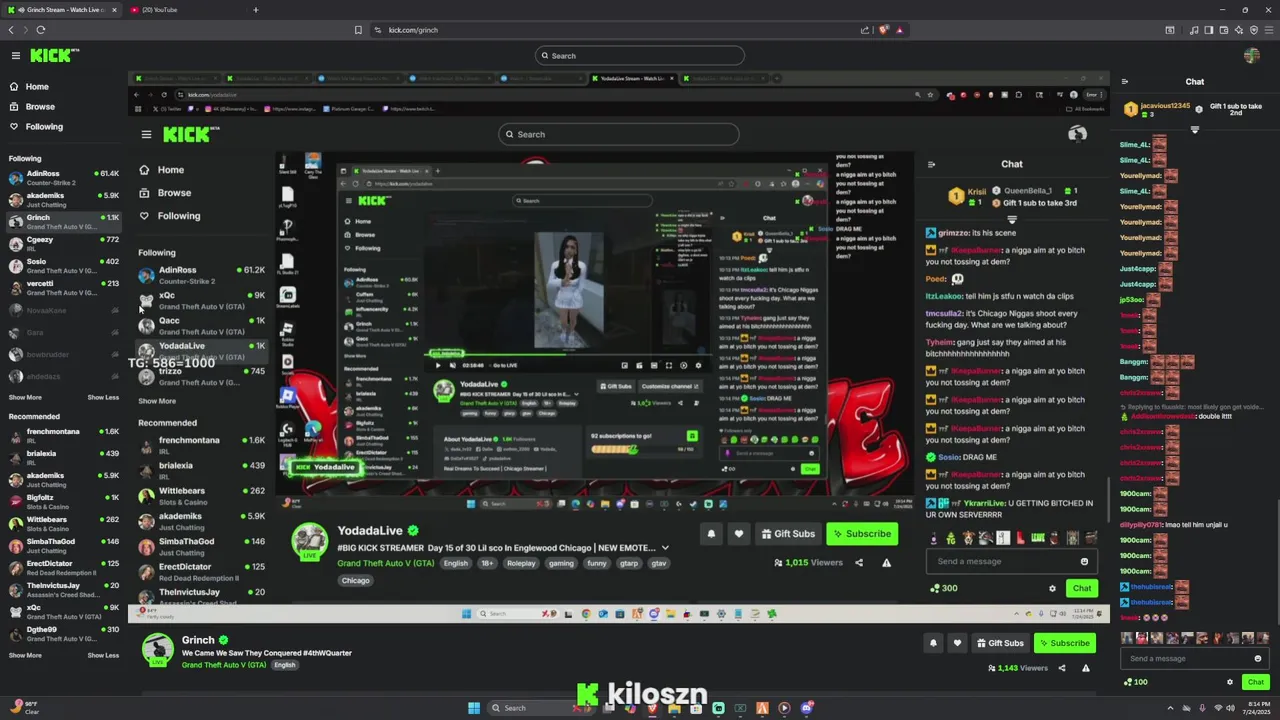1280x720 pixels.
Task: Open the 100 channel points icon
Action: tap(1136, 682)
